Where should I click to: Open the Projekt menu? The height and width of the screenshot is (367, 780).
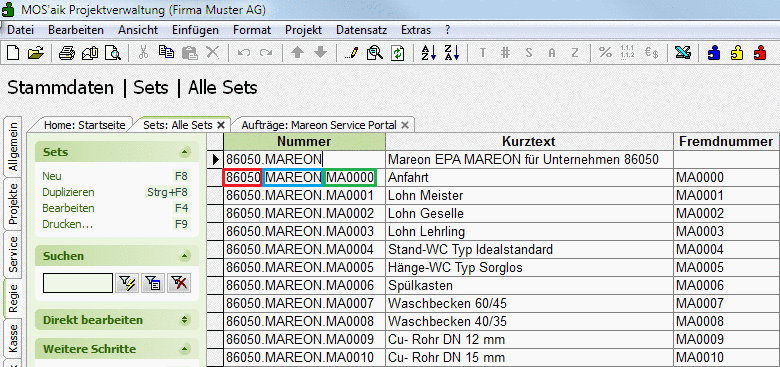(x=303, y=30)
